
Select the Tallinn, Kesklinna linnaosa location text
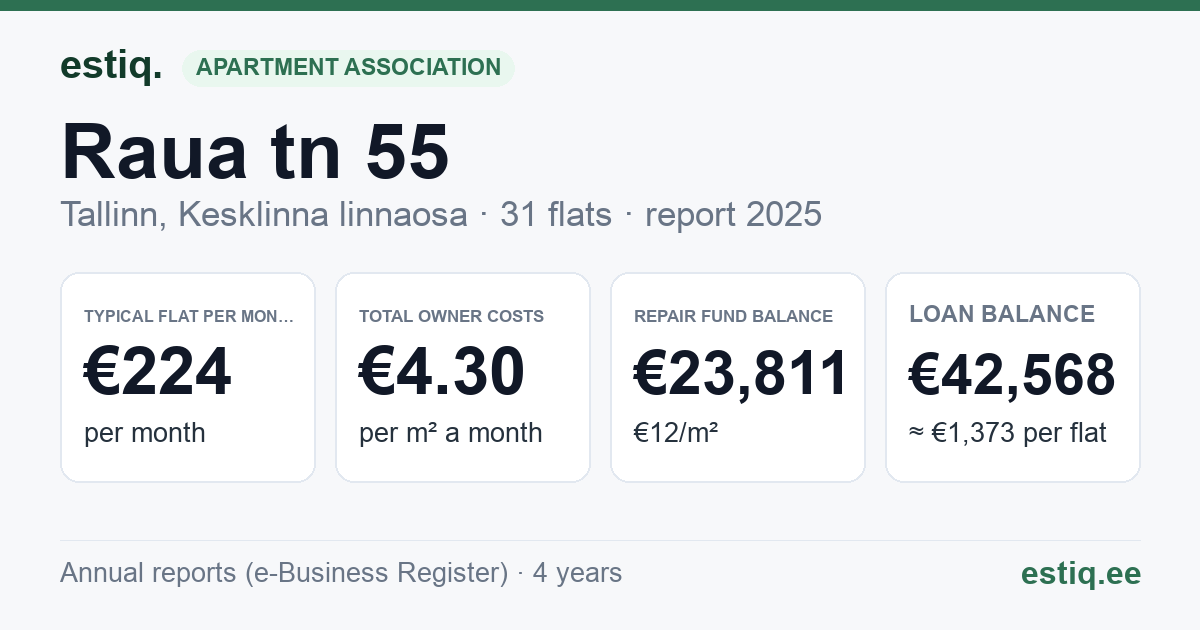(x=263, y=214)
